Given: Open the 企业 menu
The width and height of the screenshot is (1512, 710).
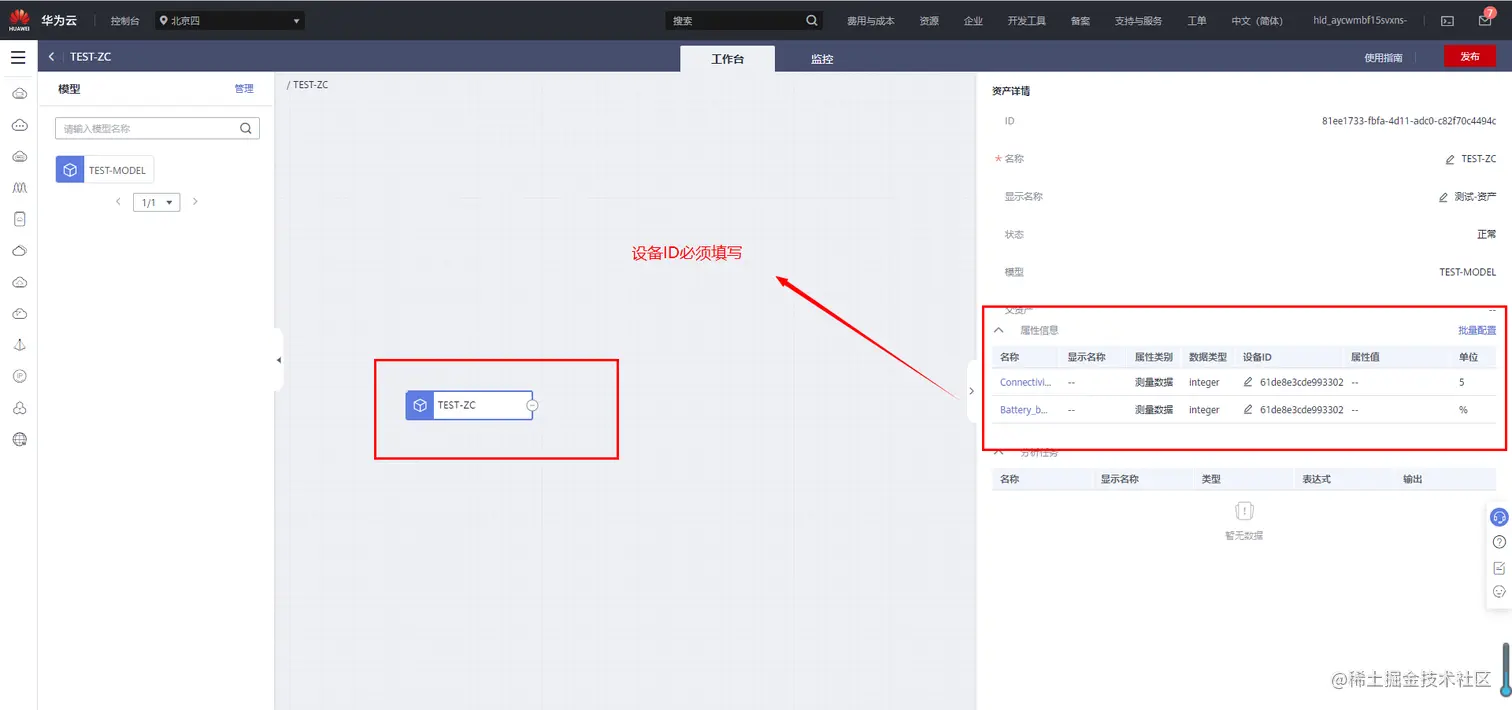Looking at the screenshot, I should pyautogui.click(x=973, y=20).
